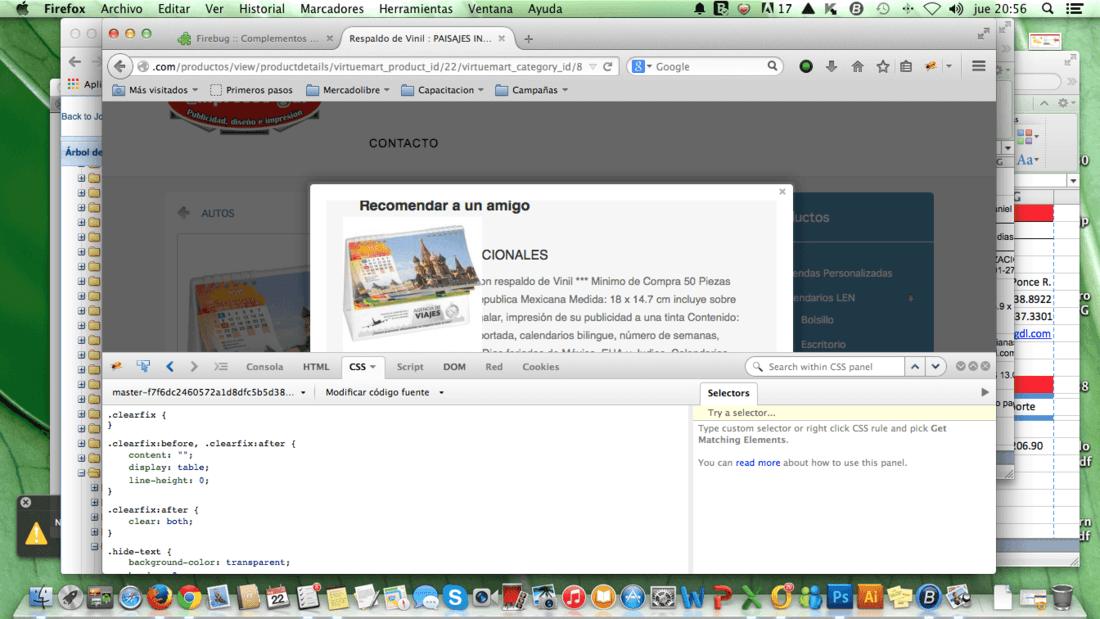The width and height of the screenshot is (1100, 619).
Task: Click the Google search box
Action: coord(705,67)
